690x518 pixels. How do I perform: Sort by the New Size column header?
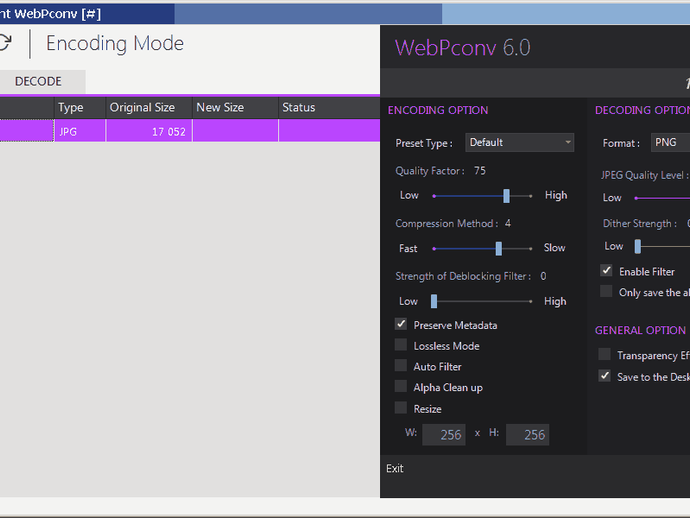pos(235,107)
